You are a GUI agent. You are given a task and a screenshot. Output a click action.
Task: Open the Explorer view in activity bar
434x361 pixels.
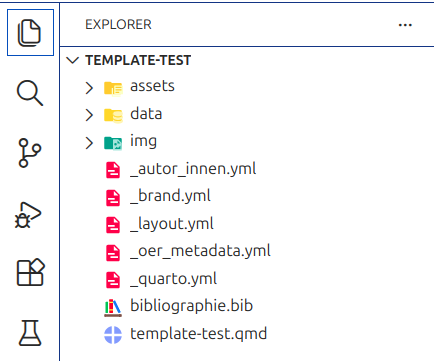30,33
